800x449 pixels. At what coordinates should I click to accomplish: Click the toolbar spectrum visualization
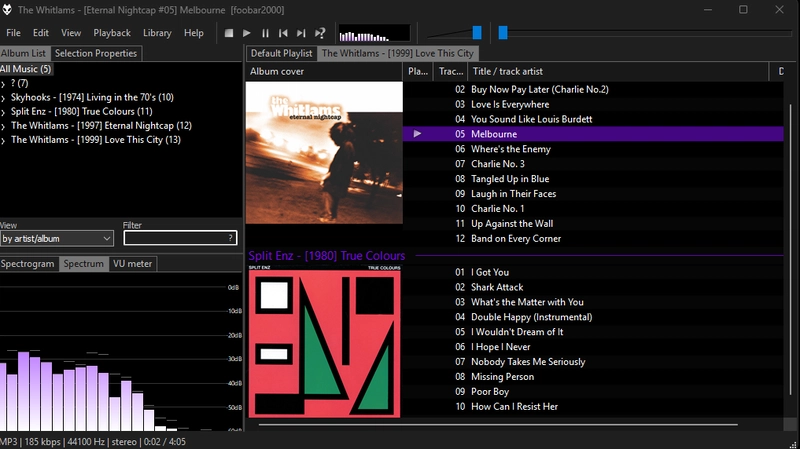pos(374,34)
